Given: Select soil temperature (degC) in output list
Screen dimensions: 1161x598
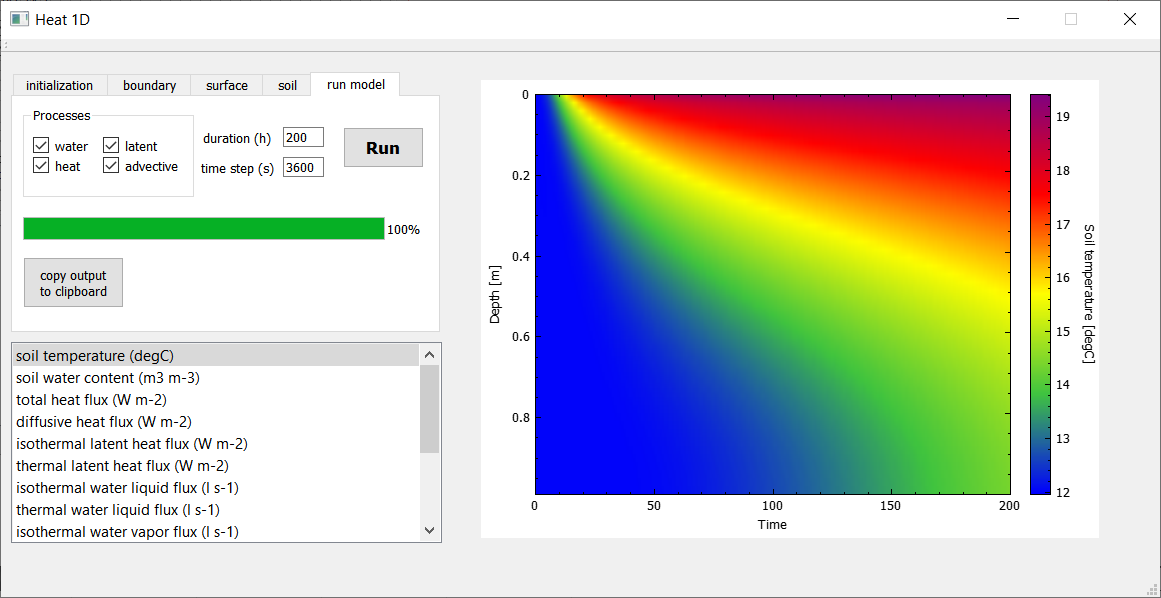Looking at the screenshot, I should 216,356.
